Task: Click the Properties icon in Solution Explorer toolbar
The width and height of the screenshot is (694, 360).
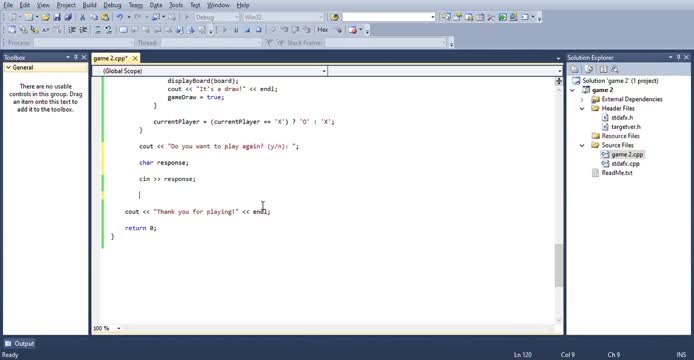Action: tap(574, 69)
